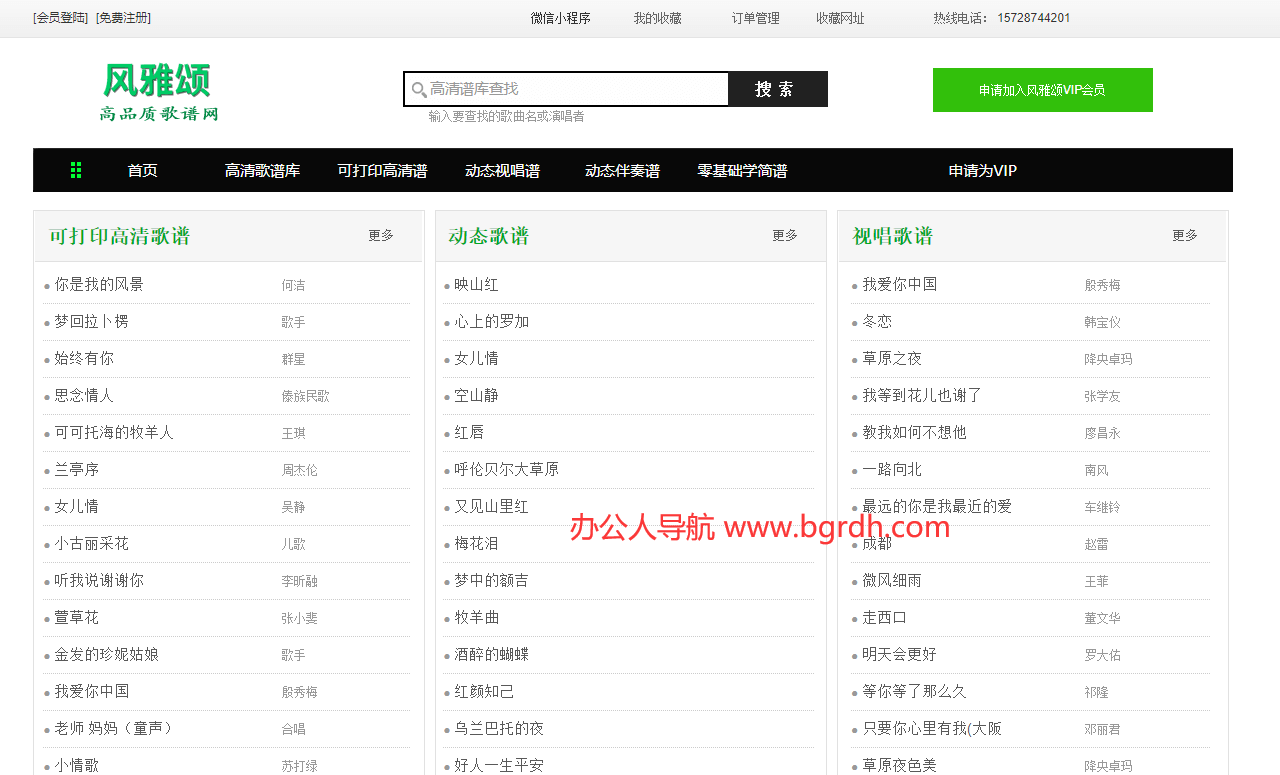Image resolution: width=1280 pixels, height=775 pixels.
Task: Open the 首页 navigation tab
Action: tap(142, 171)
